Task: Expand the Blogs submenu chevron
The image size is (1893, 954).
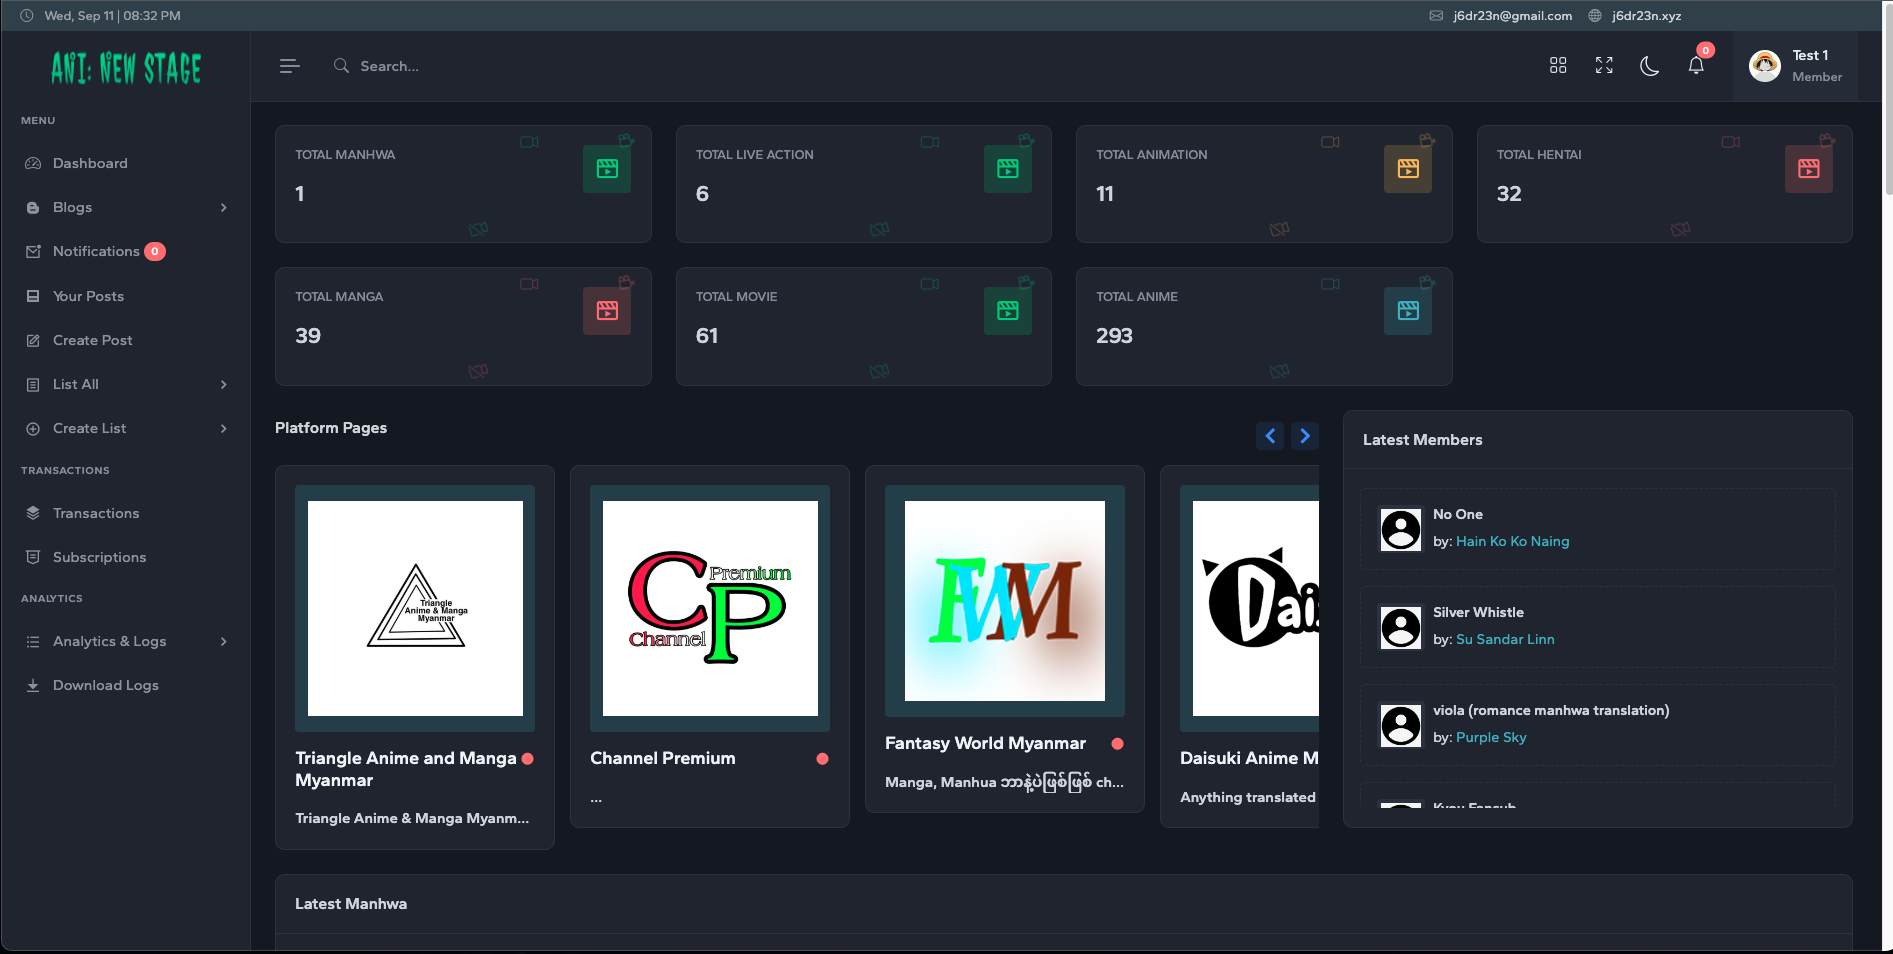Action: pyautogui.click(x=224, y=207)
